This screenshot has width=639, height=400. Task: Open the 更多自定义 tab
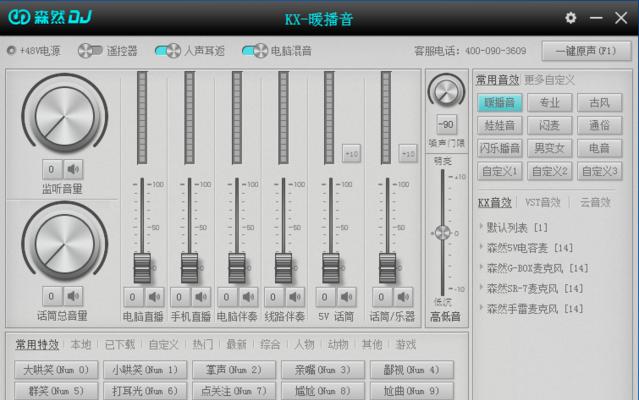click(x=549, y=80)
